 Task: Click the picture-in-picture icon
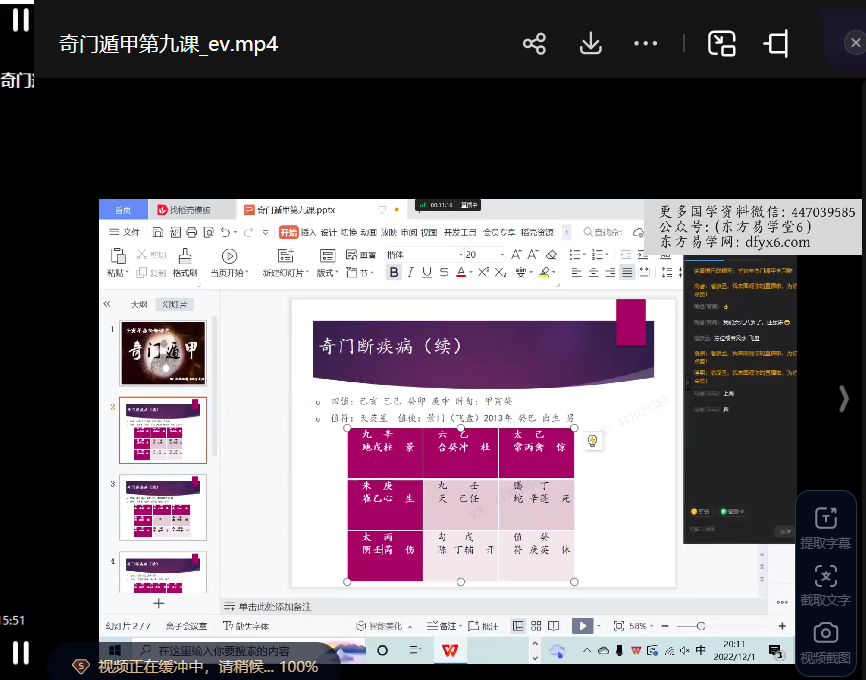(721, 44)
